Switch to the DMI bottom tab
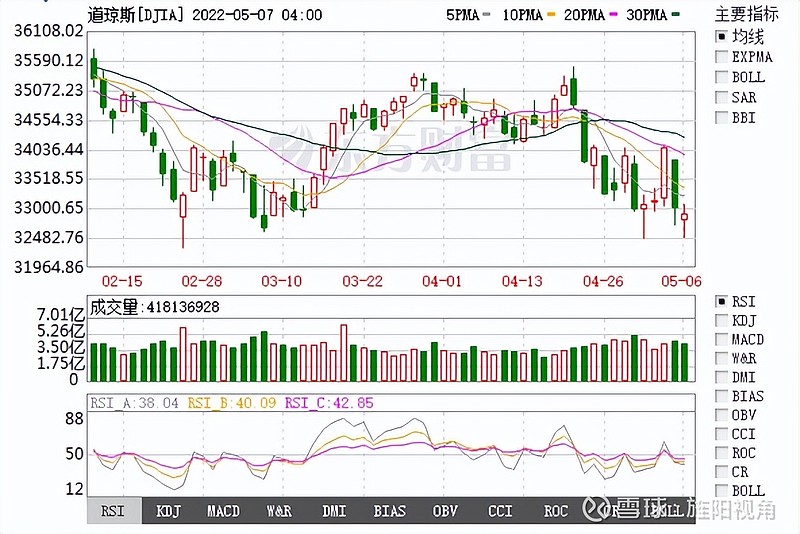This screenshot has height=534, width=800. click(x=334, y=511)
